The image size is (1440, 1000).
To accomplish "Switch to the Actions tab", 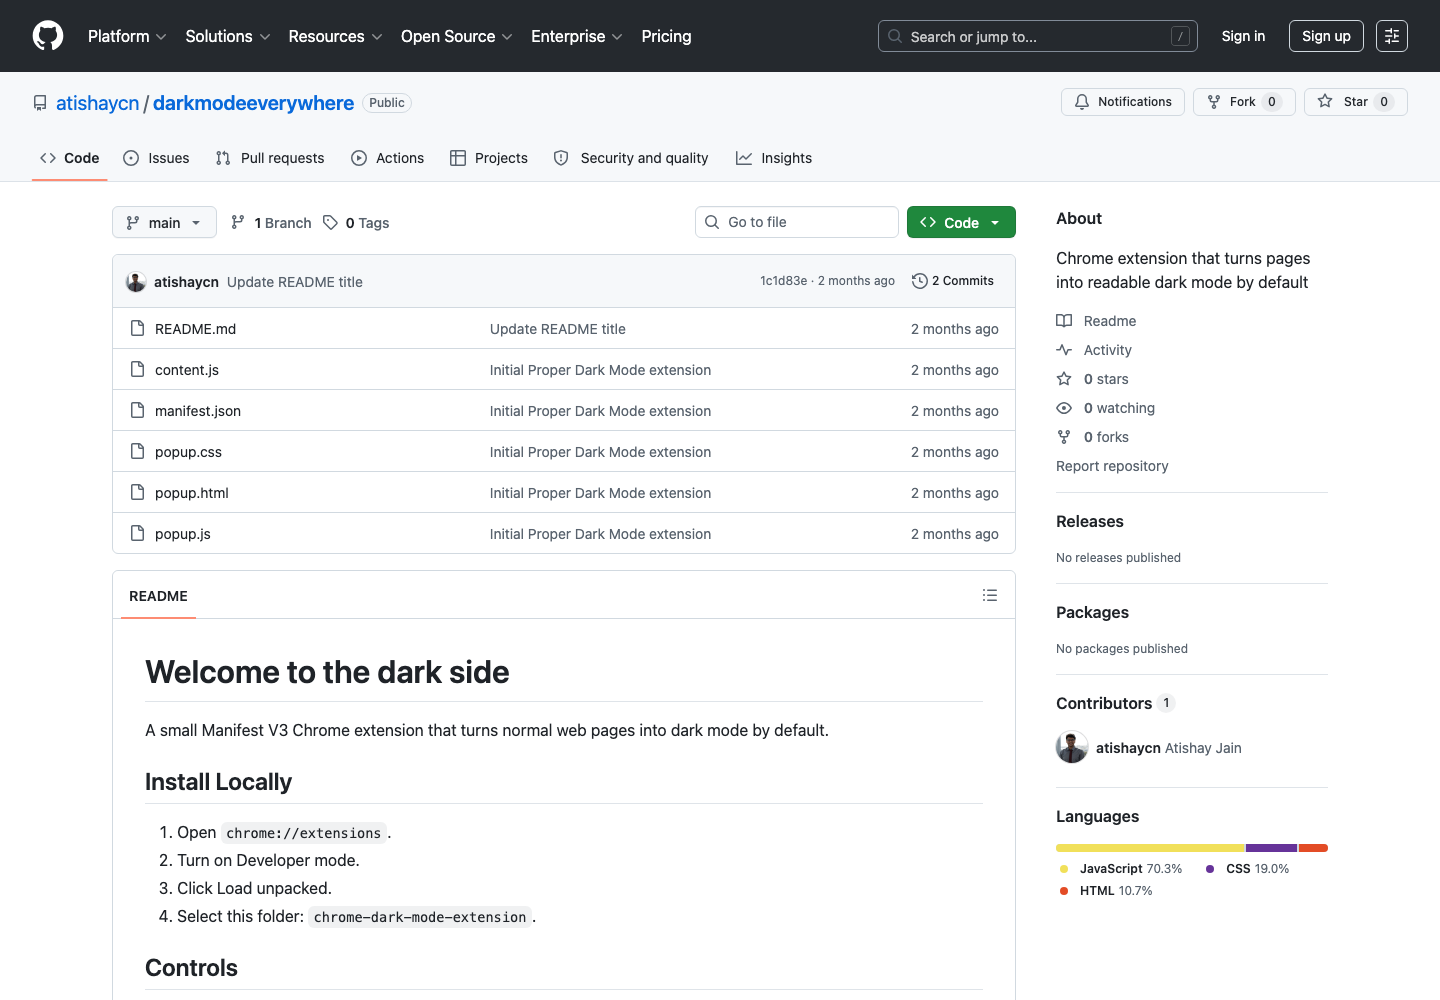I will coord(388,158).
